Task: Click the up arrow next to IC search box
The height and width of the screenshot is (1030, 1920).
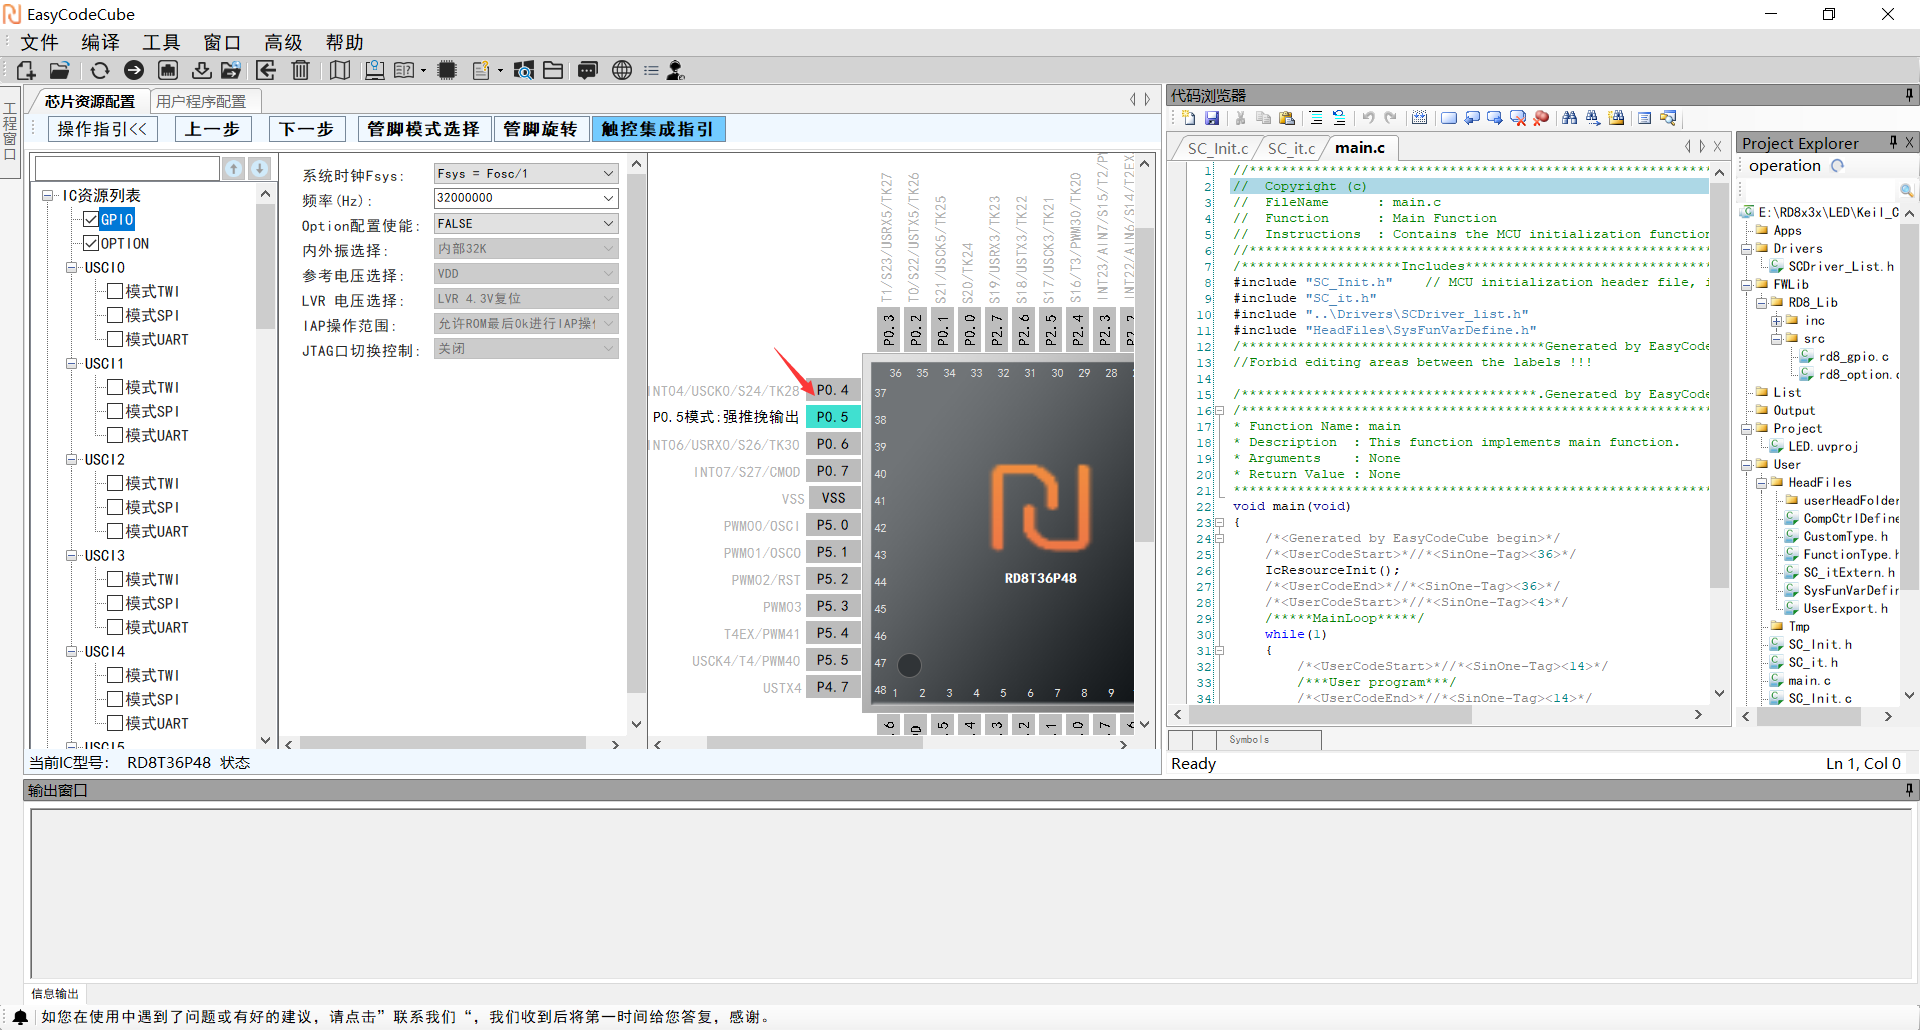Action: (233, 168)
